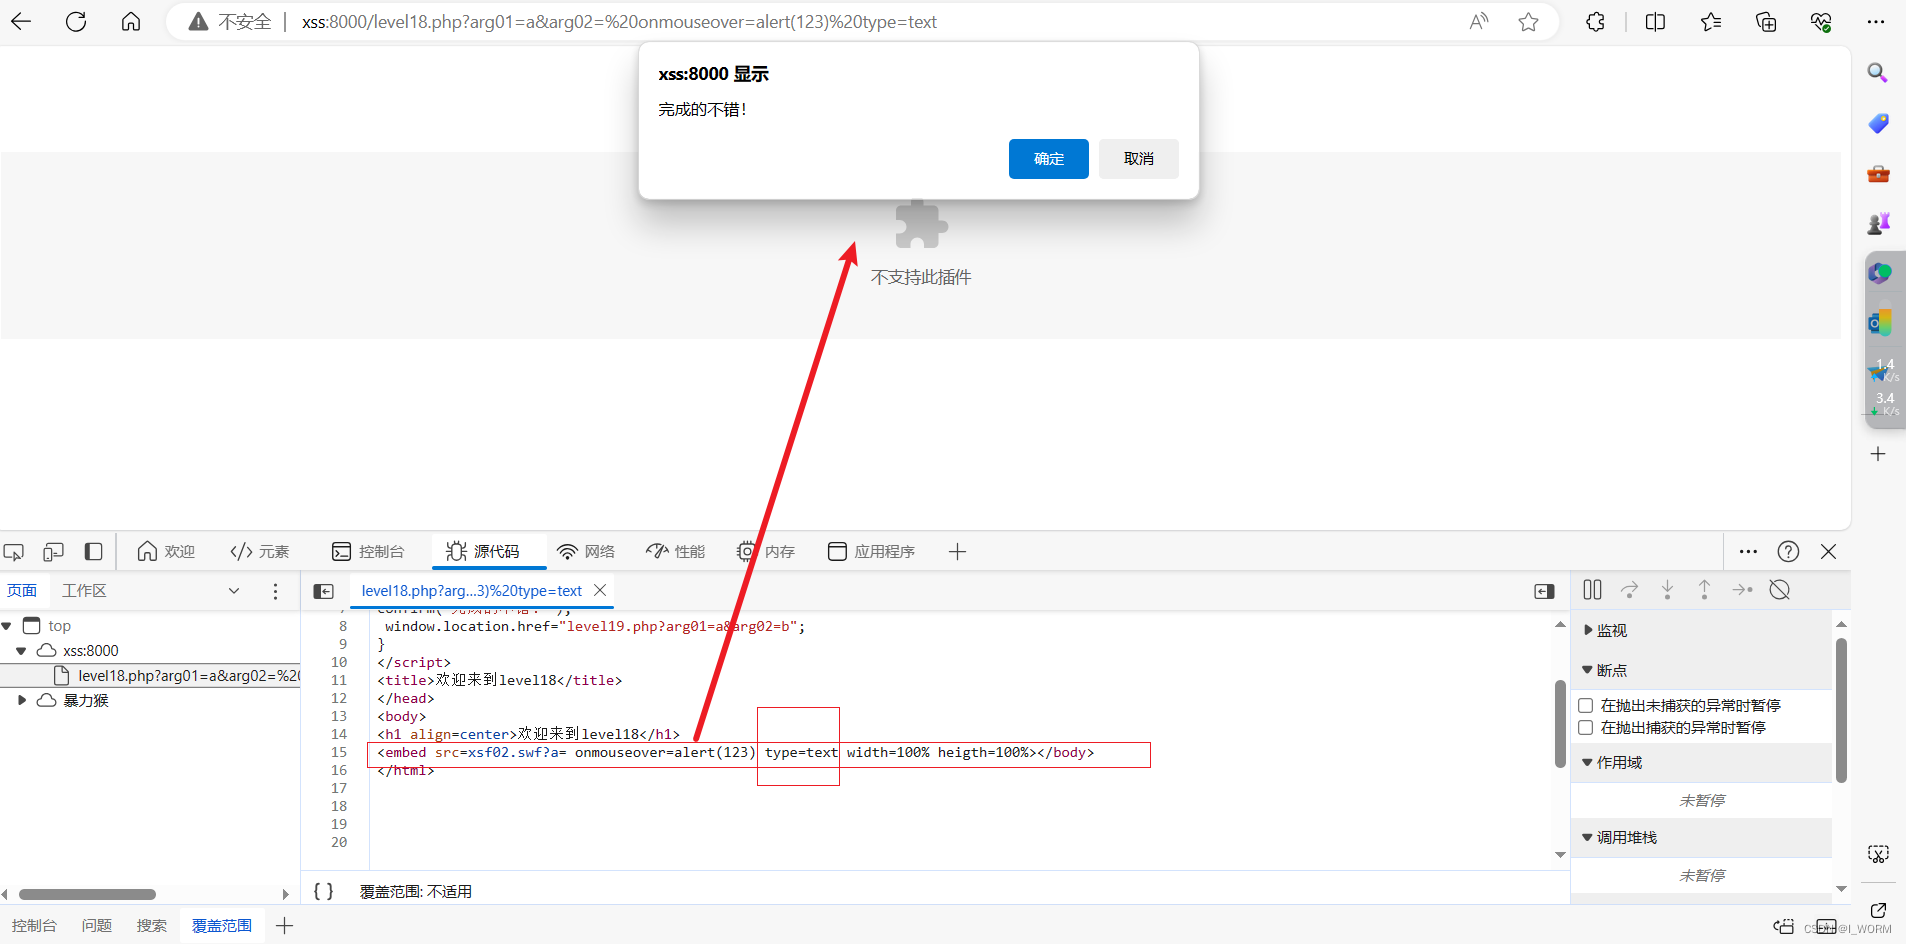The image size is (1906, 944).
Task: Enable pause on caught exceptions checkbox
Action: tap(1585, 728)
